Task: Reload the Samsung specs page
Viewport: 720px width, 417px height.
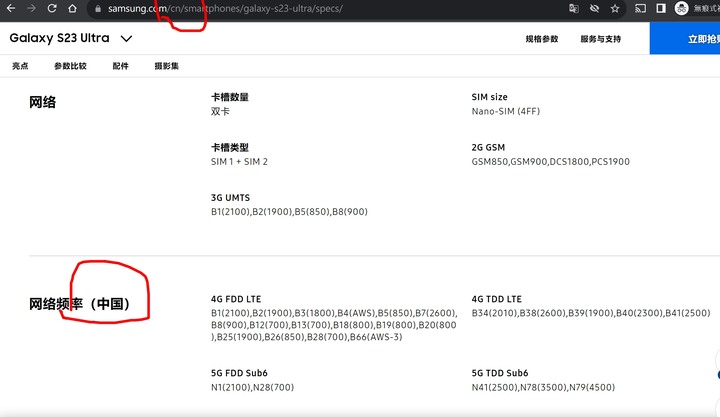Action: pyautogui.click(x=51, y=8)
